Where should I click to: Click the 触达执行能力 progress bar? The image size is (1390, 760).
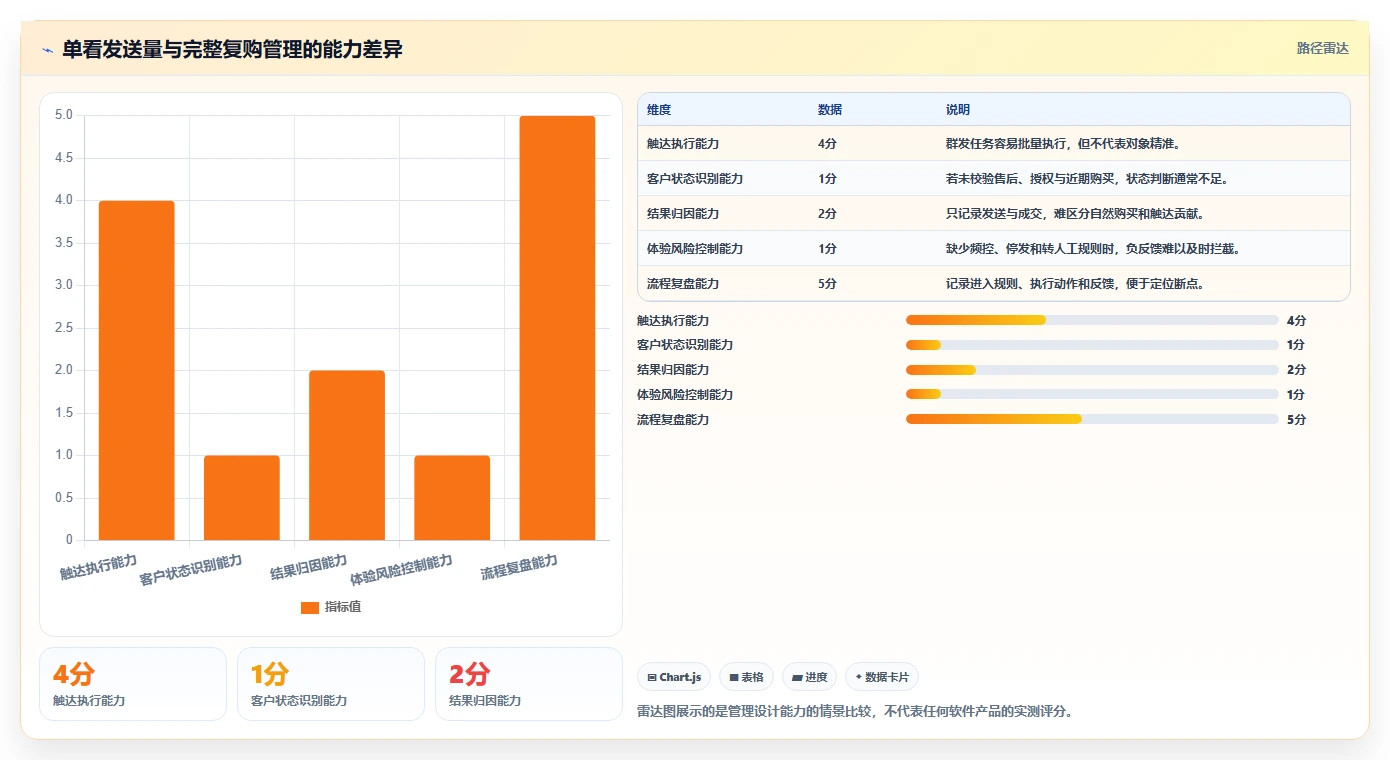pos(1092,320)
